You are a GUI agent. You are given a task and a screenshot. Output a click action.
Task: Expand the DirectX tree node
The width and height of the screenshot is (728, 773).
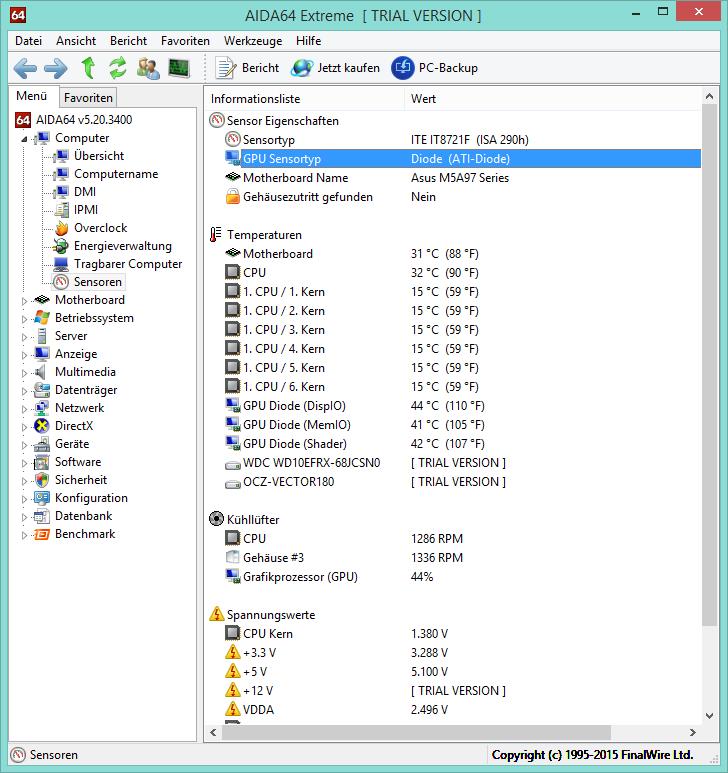(x=24, y=427)
